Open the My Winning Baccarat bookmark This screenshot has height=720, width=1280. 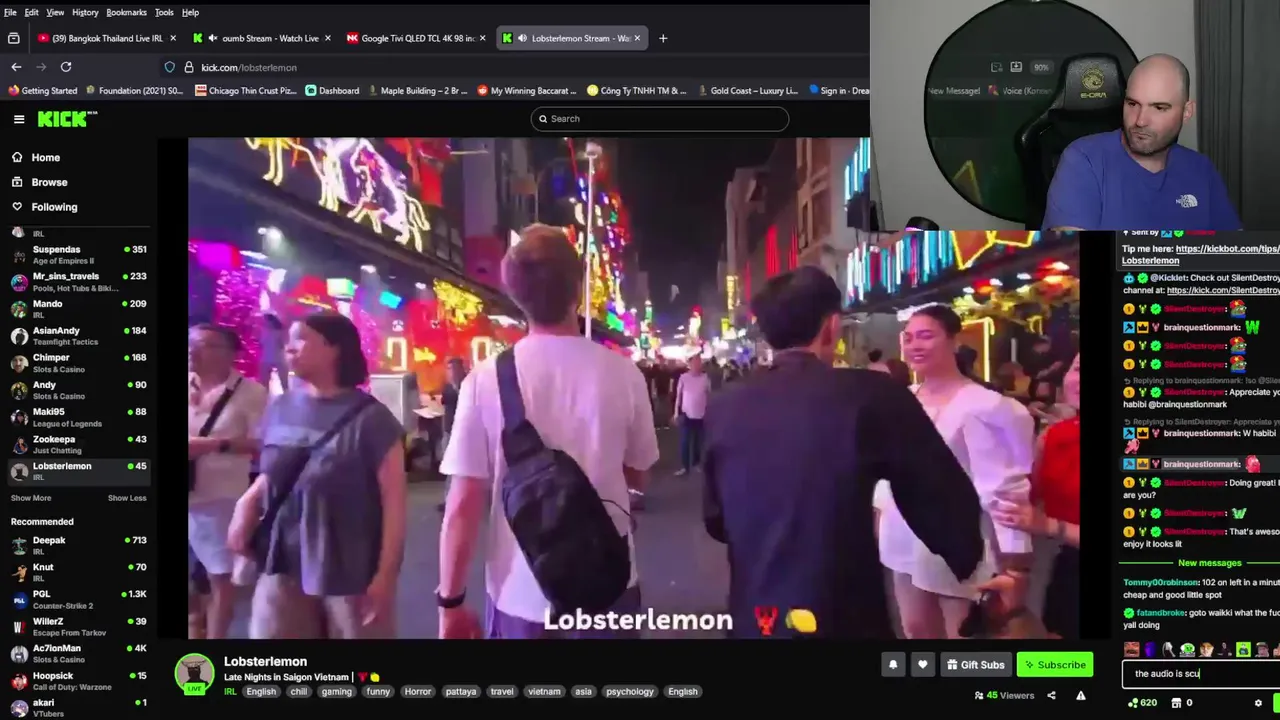click(x=527, y=90)
